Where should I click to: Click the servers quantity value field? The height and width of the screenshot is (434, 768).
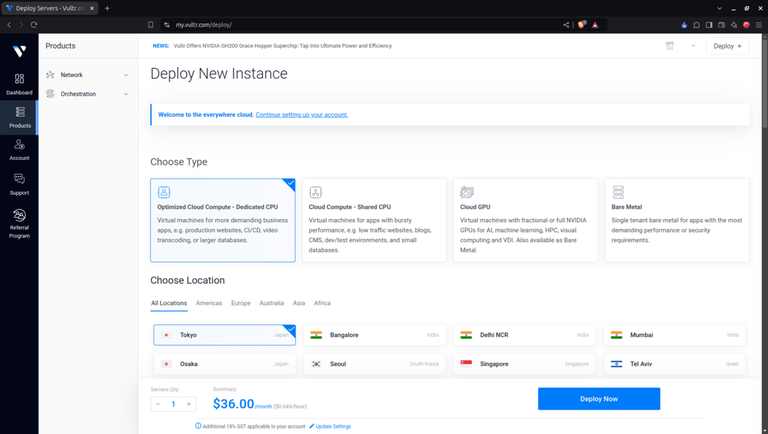pos(173,404)
